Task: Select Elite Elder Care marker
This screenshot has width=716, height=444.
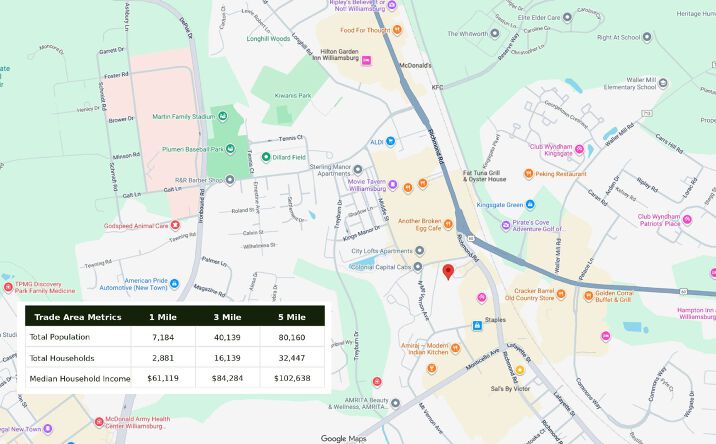Action: pos(567,17)
